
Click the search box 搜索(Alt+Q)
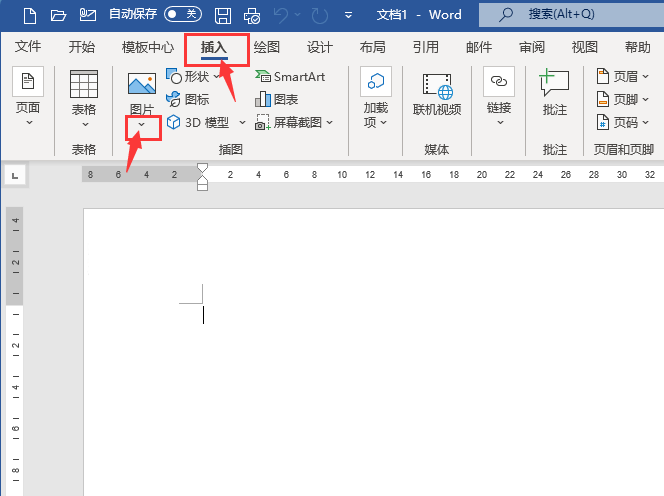coord(571,15)
